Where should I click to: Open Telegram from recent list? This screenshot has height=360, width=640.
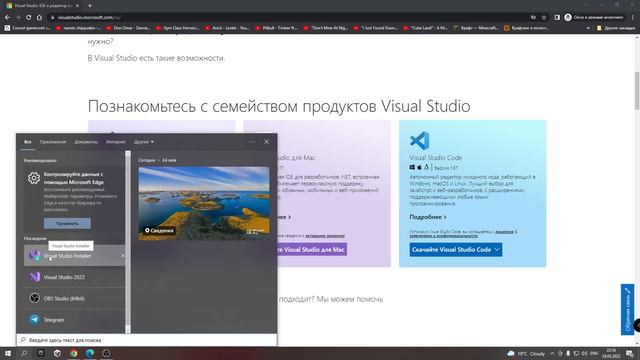(74, 320)
